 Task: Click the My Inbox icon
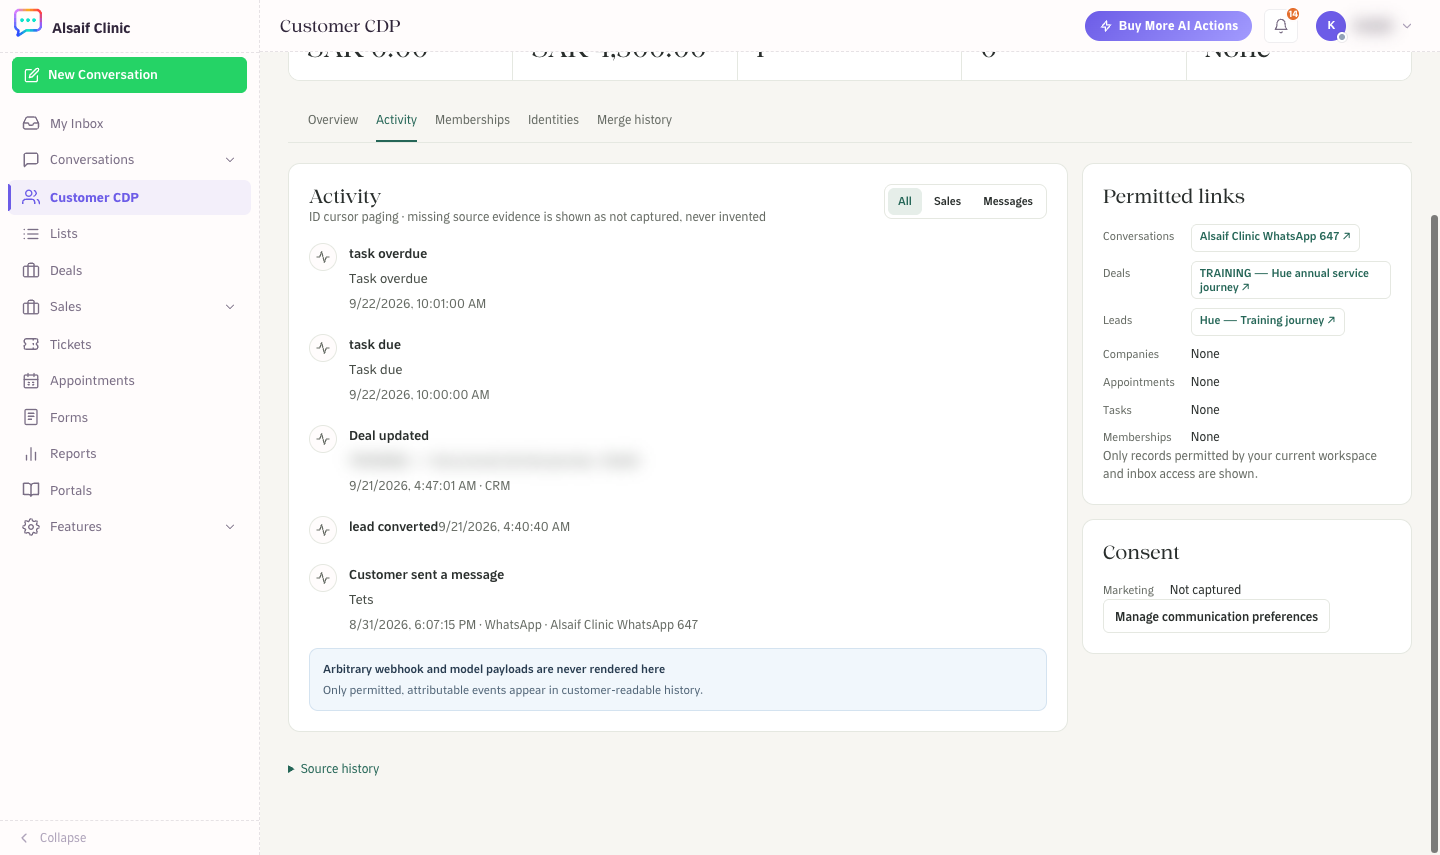[x=31, y=123]
